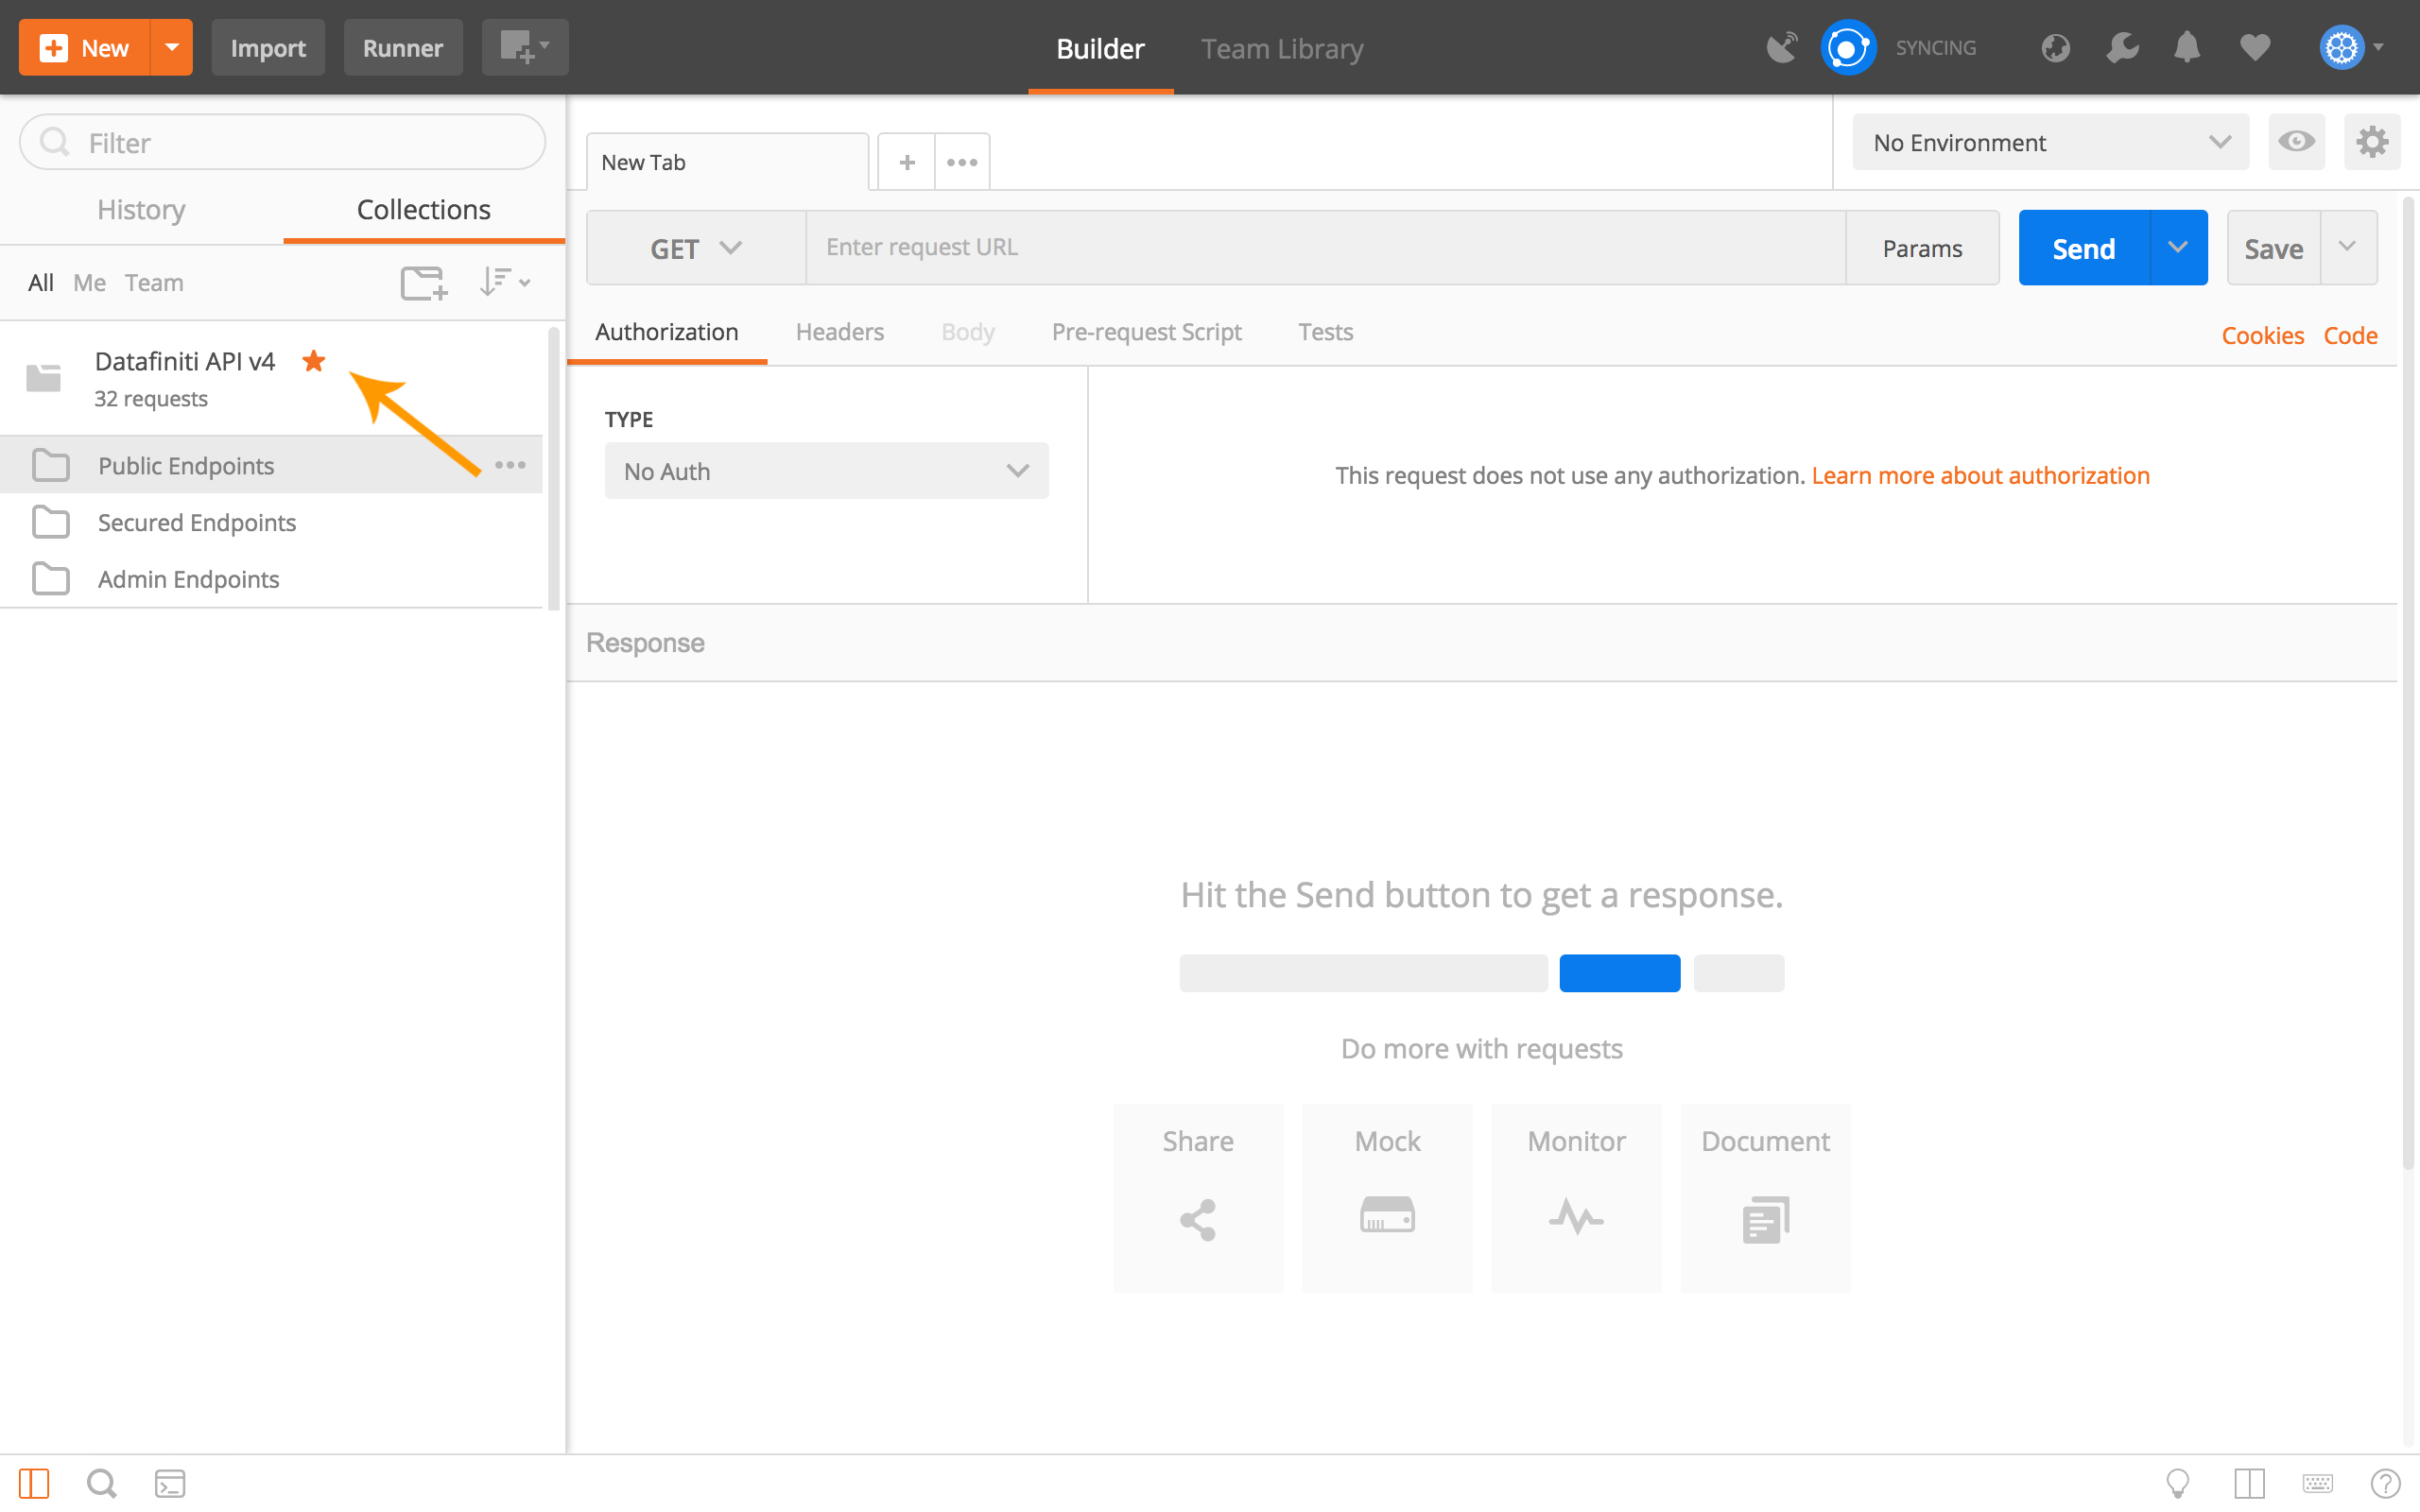
Task: Open the No Auth type dropdown
Action: pos(827,471)
